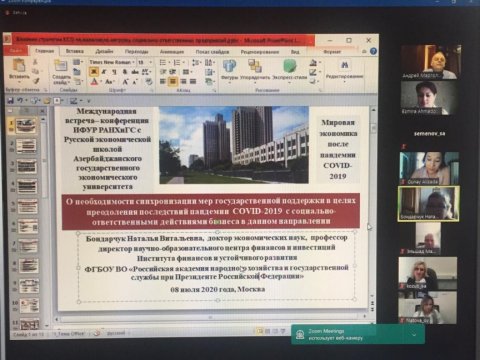Click the bulleted list icon
The height and width of the screenshot is (360, 480).
(x=163, y=62)
